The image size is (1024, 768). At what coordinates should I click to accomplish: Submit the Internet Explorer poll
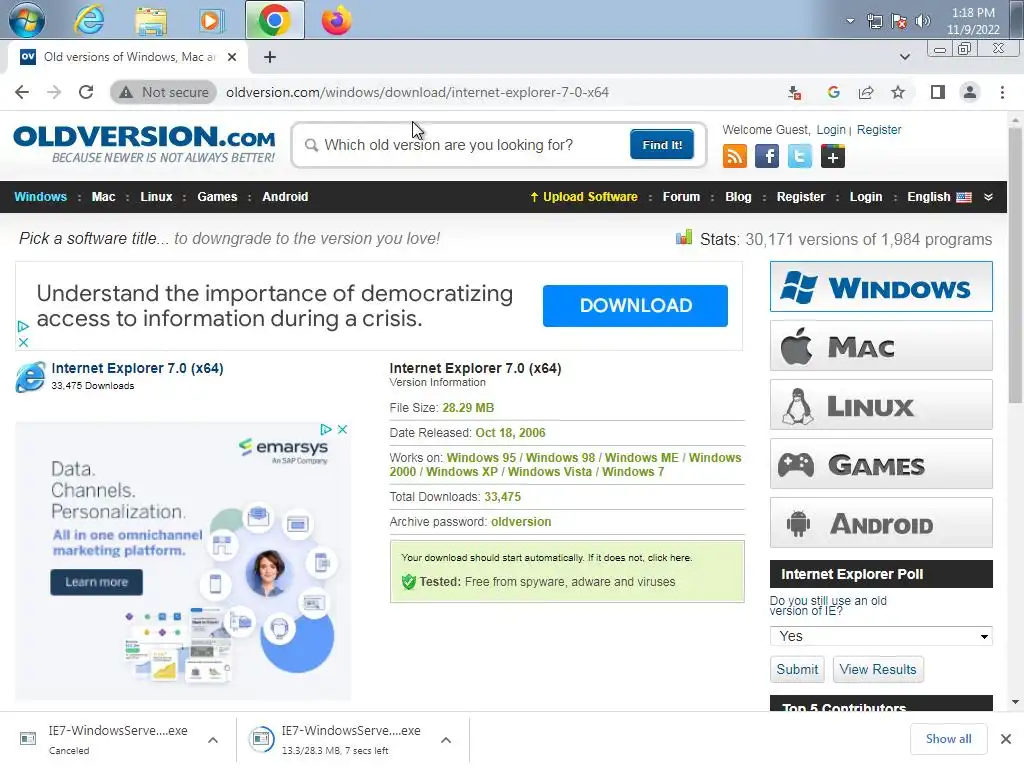pyautogui.click(x=797, y=669)
